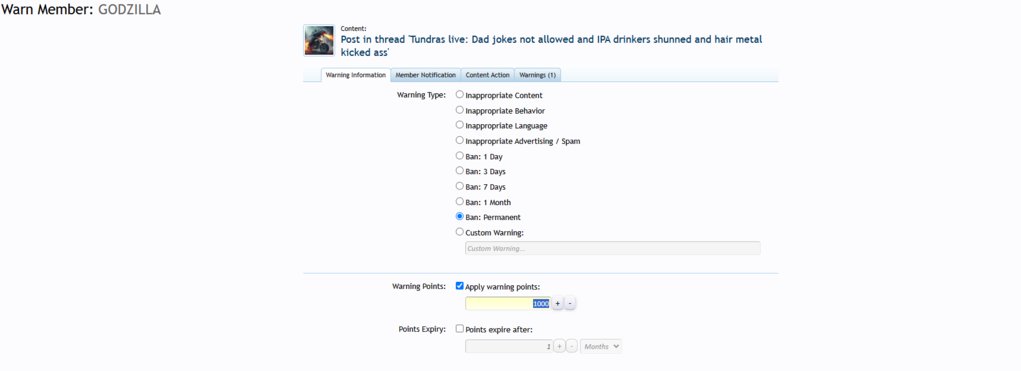Open the 'Tundras live' thread link
Screen dimensions: 1021x371
[551, 46]
